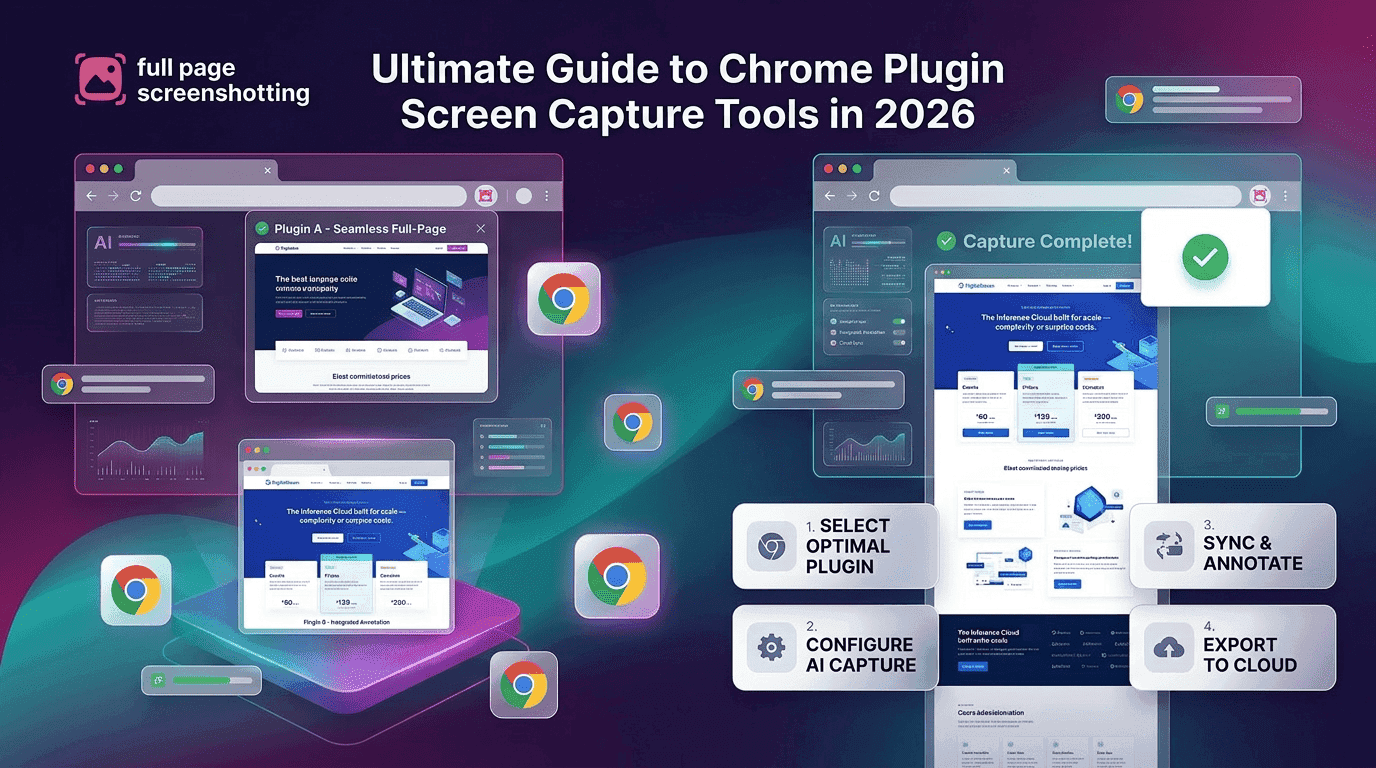Click forward arrow in purple browser window

[113, 196]
